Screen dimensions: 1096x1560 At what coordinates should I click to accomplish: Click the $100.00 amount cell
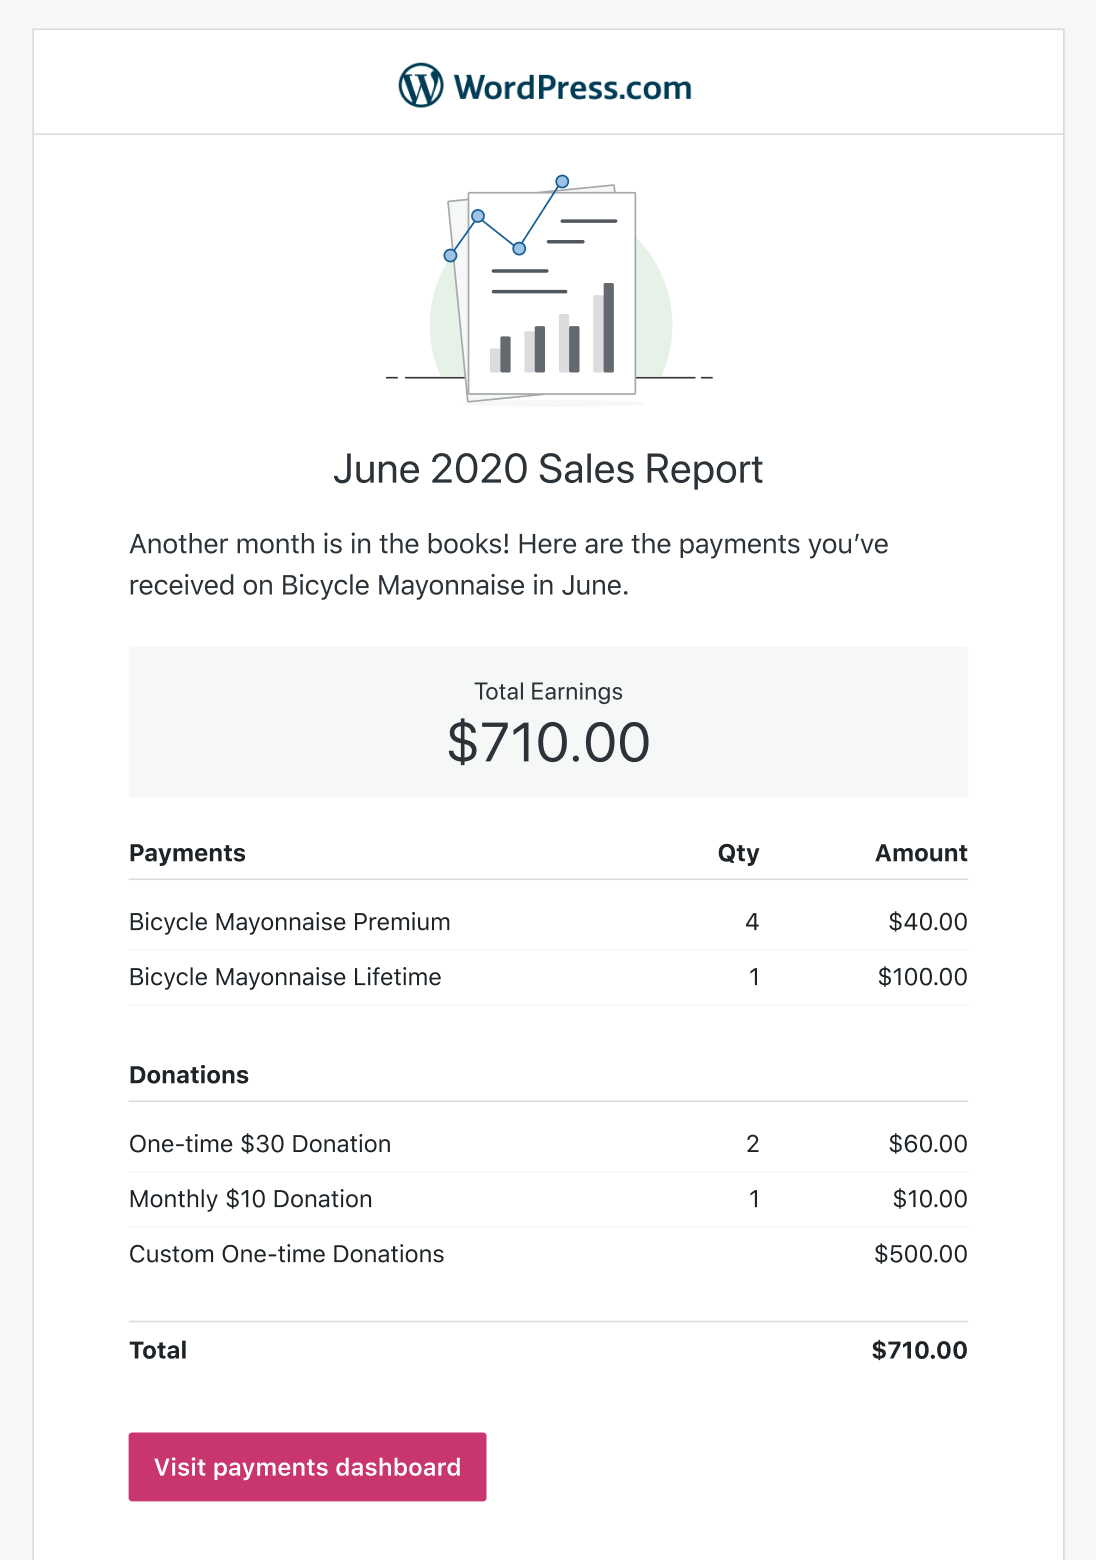(922, 977)
